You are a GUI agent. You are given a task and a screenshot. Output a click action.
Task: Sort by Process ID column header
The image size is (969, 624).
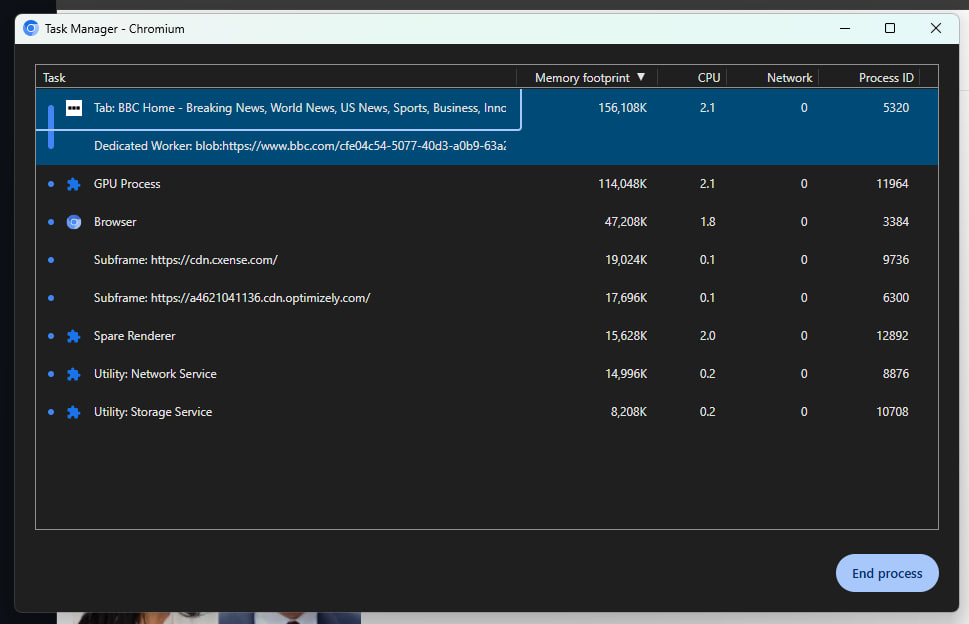click(x=885, y=78)
